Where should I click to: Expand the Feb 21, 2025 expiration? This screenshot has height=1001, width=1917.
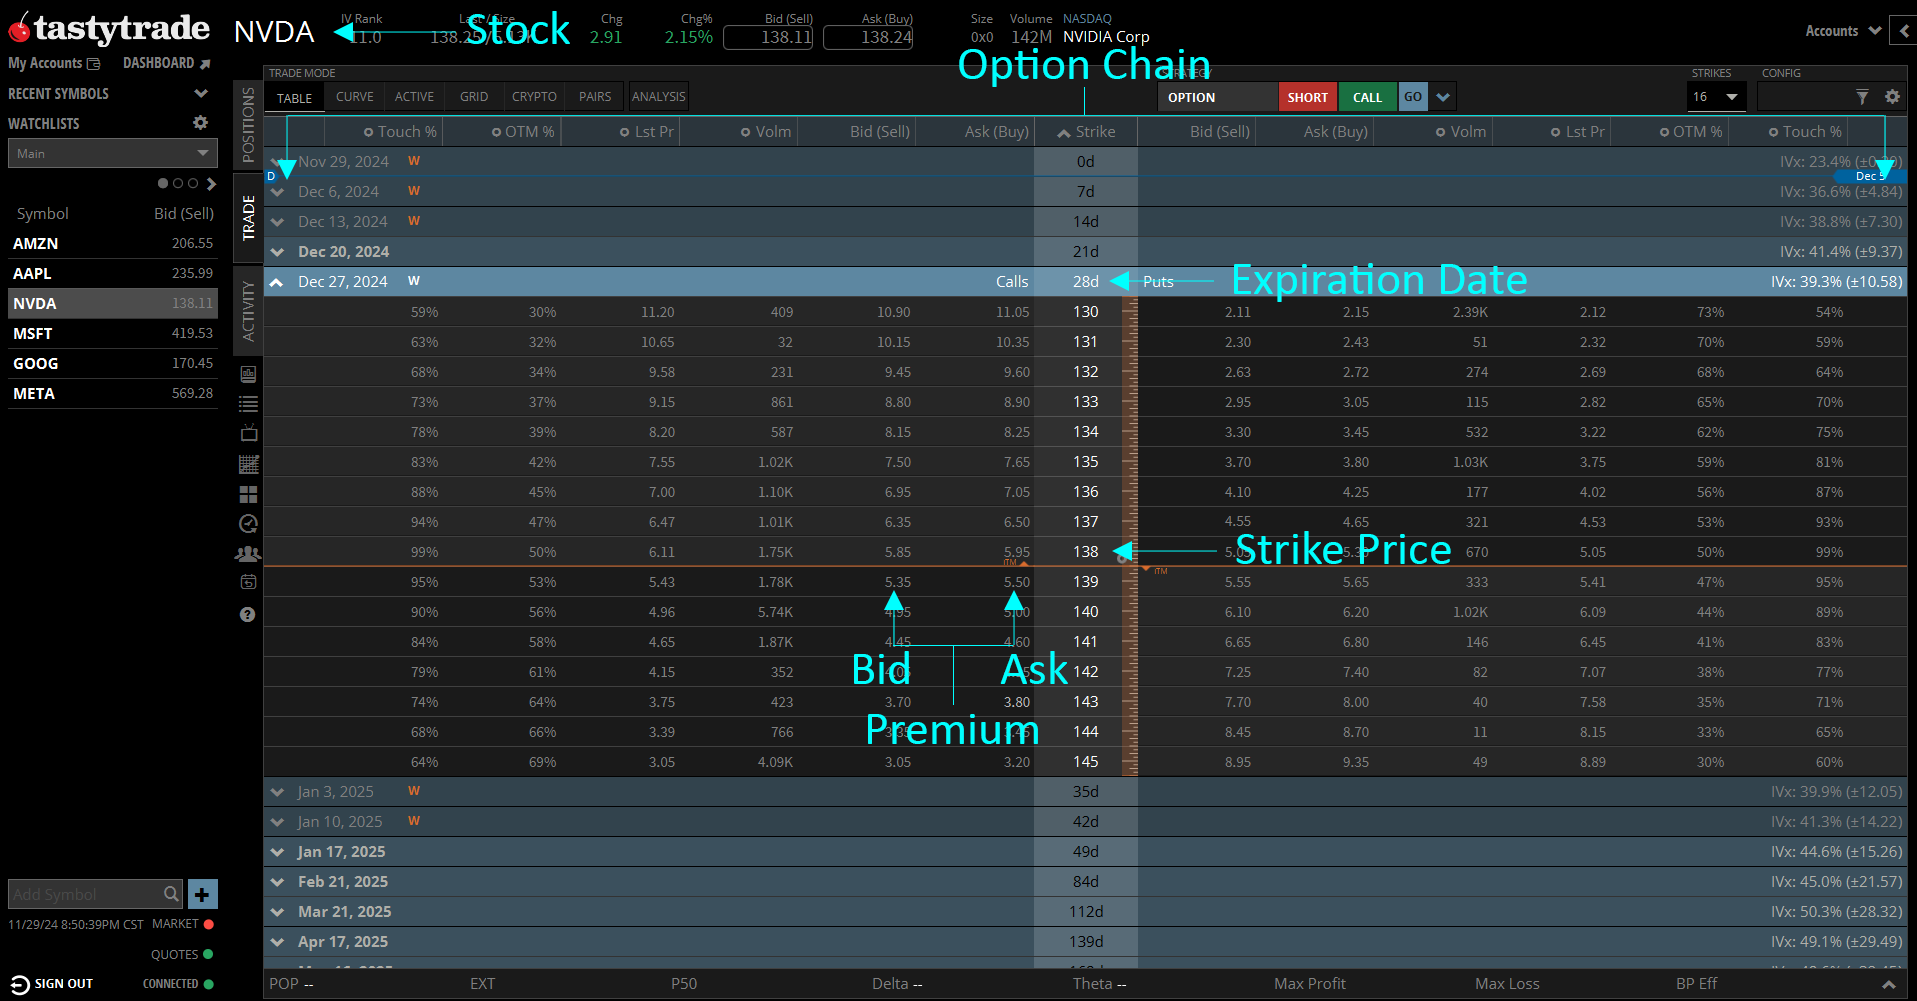click(x=277, y=882)
